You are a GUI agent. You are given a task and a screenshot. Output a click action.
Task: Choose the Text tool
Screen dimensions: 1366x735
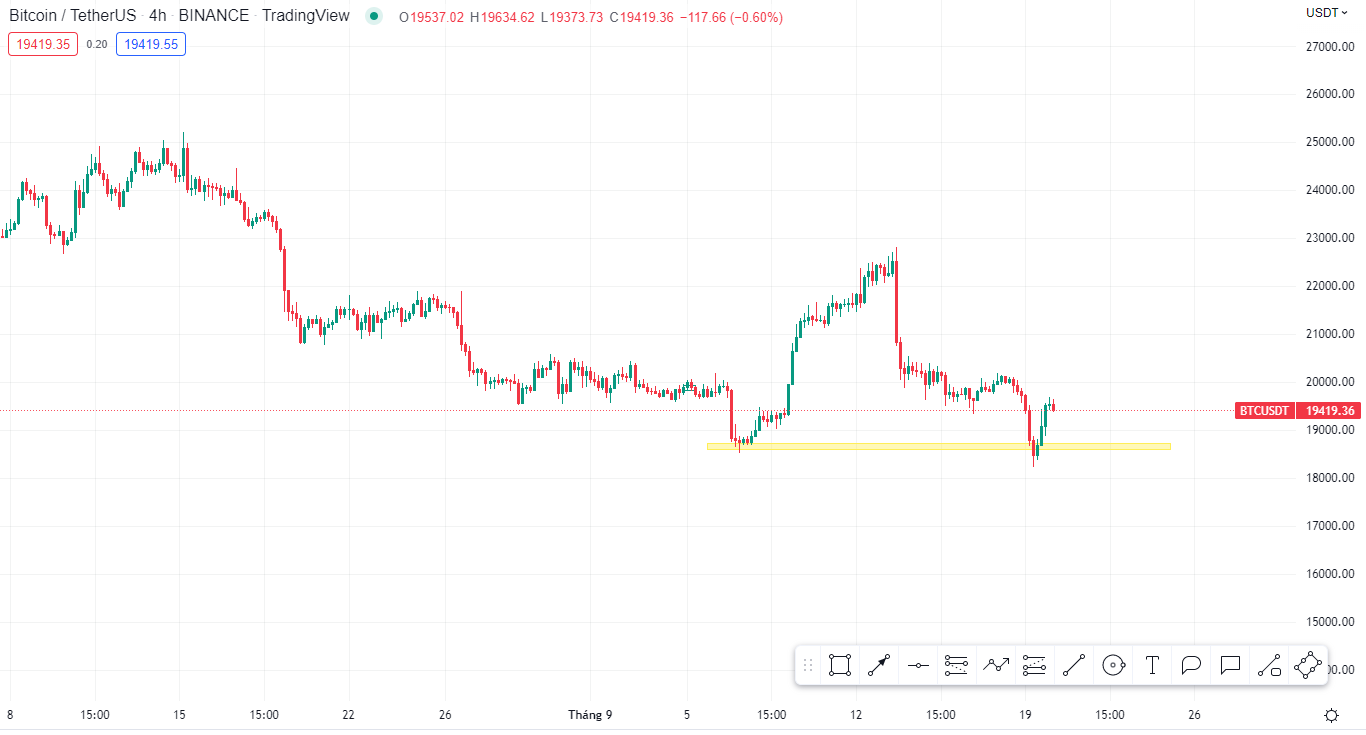point(1152,665)
